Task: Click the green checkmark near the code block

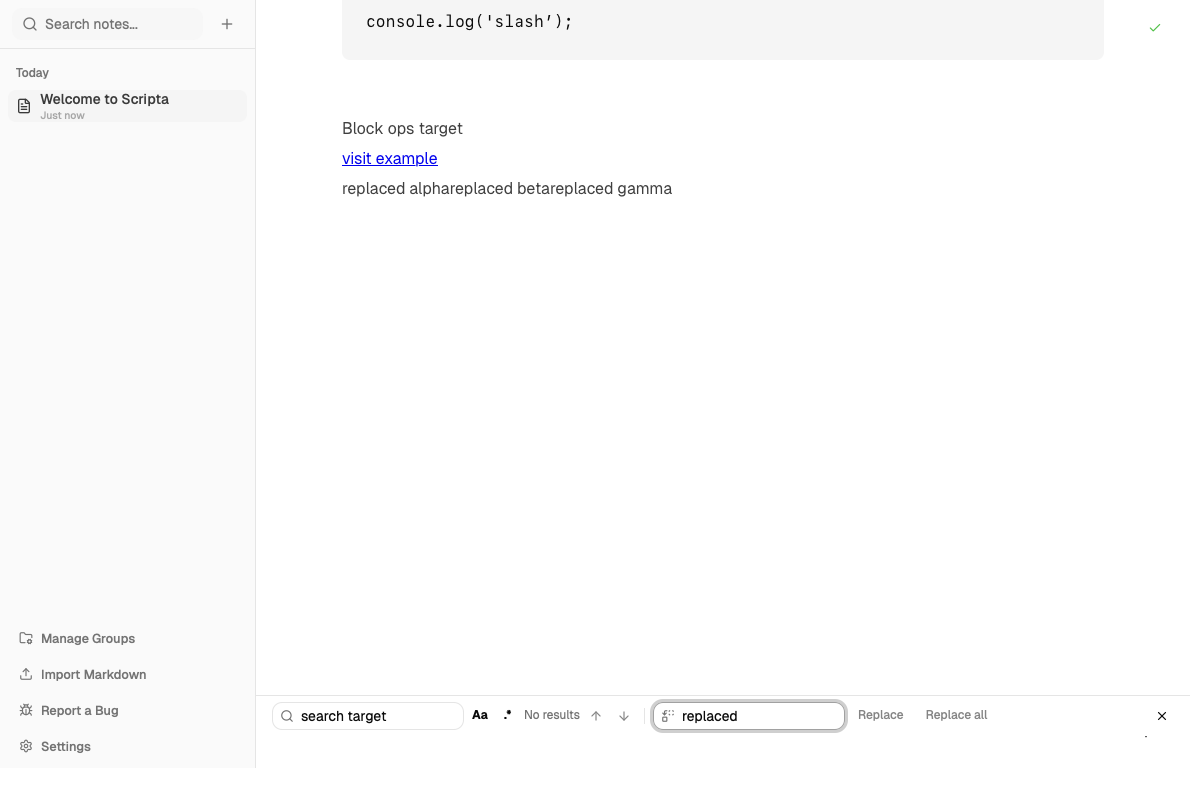Action: 1155,28
